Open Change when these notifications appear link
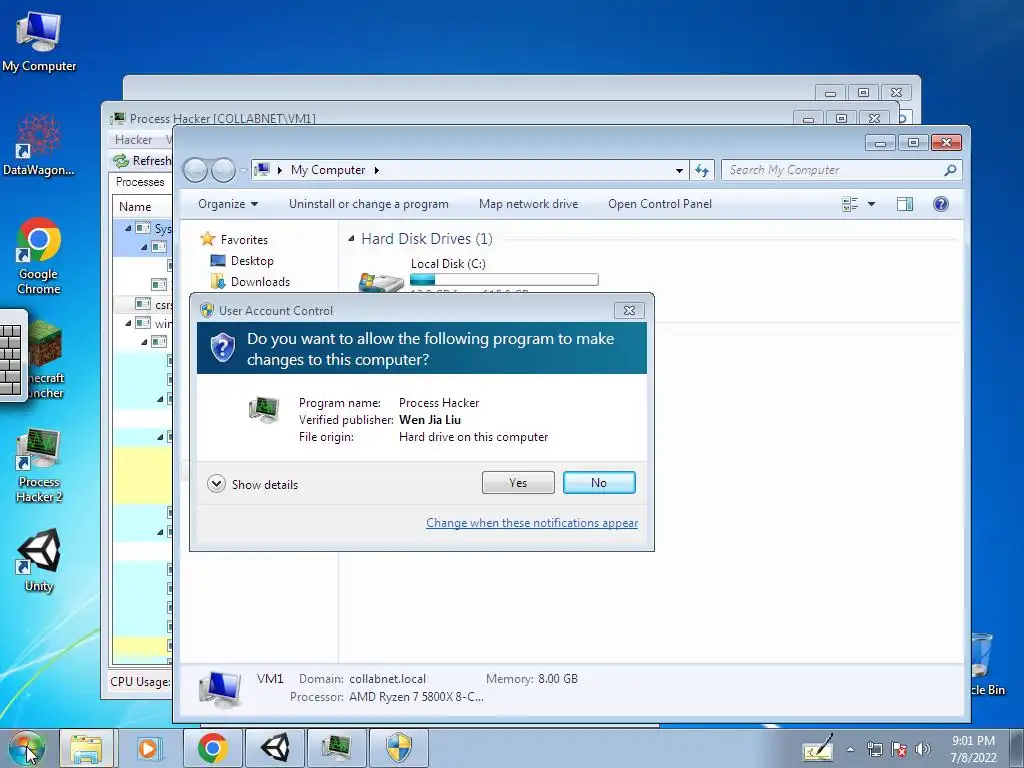 532,522
